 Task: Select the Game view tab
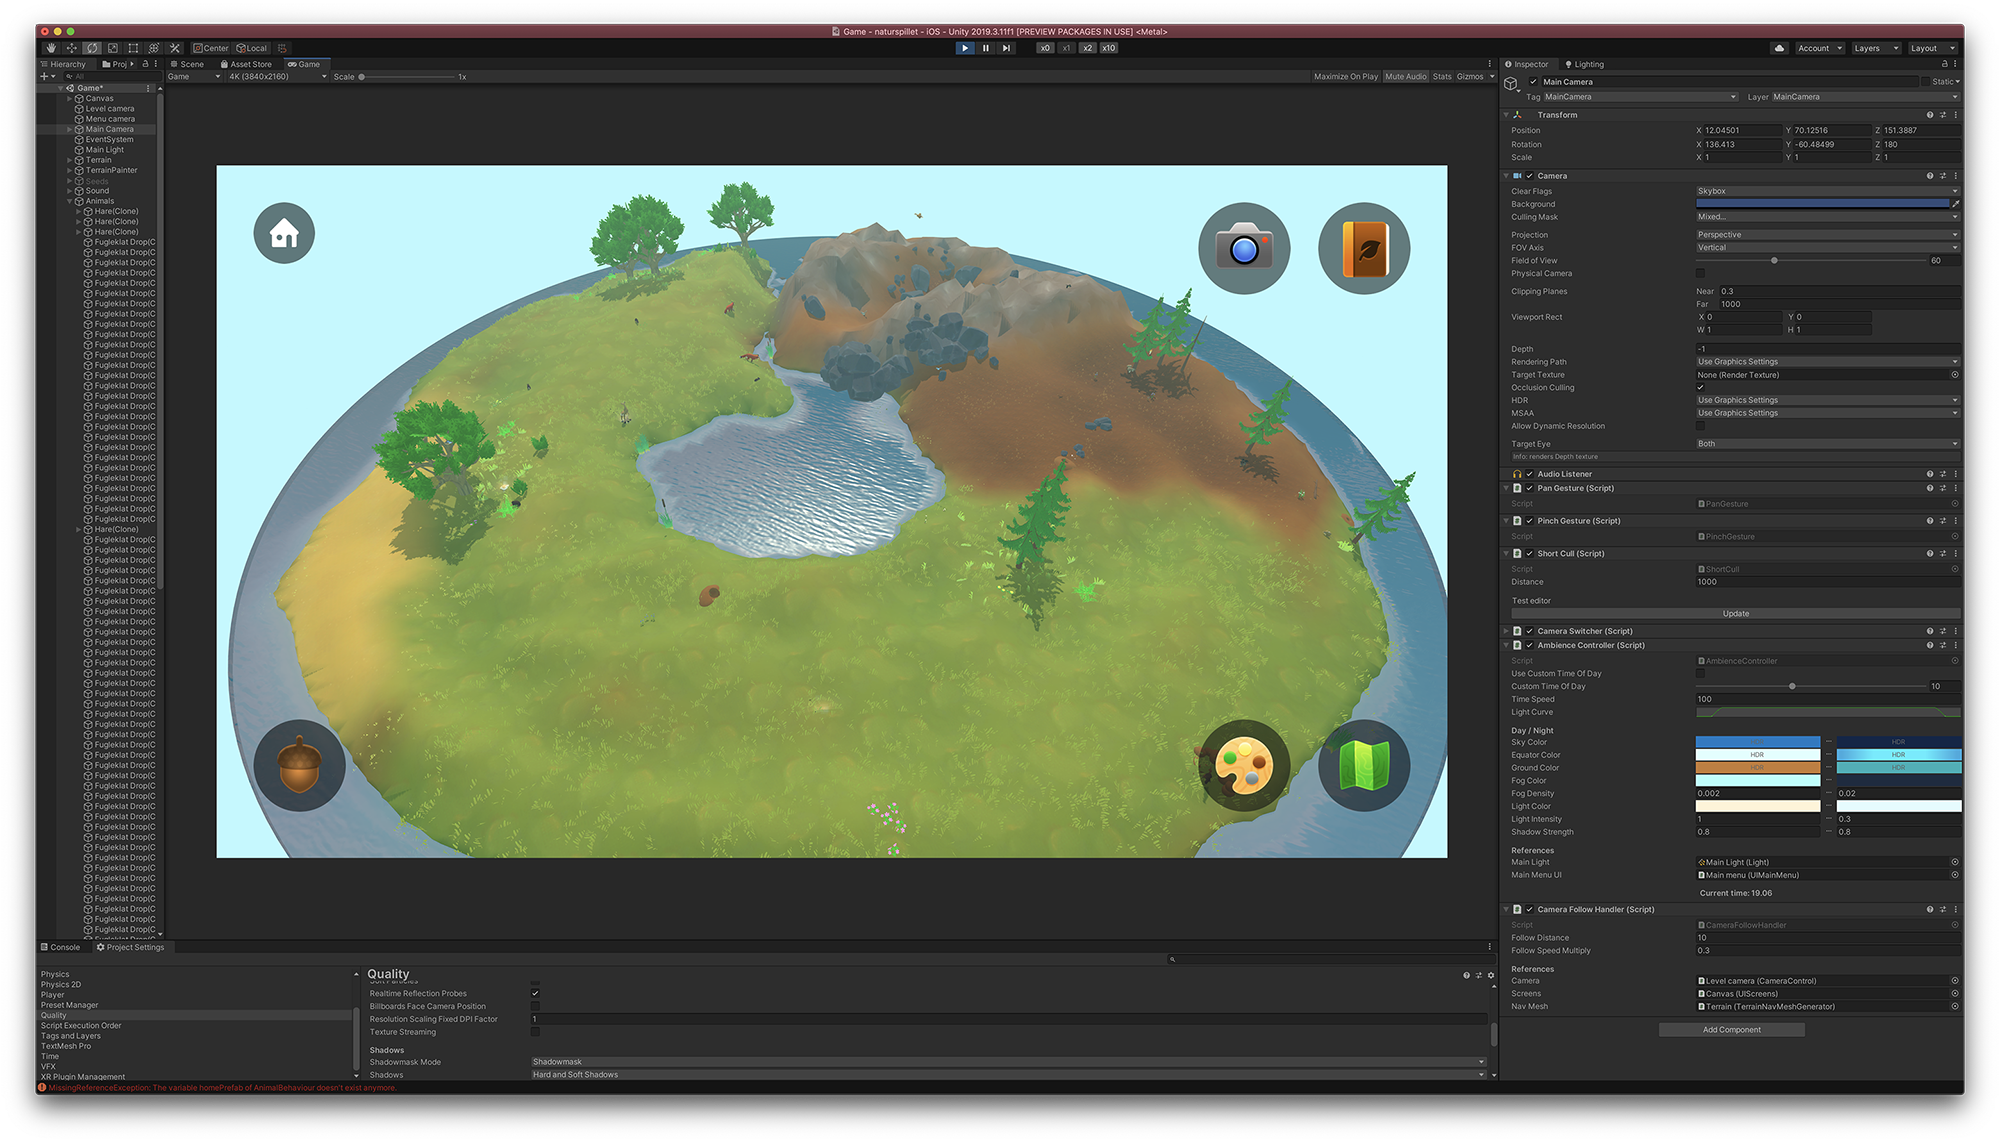click(x=304, y=64)
